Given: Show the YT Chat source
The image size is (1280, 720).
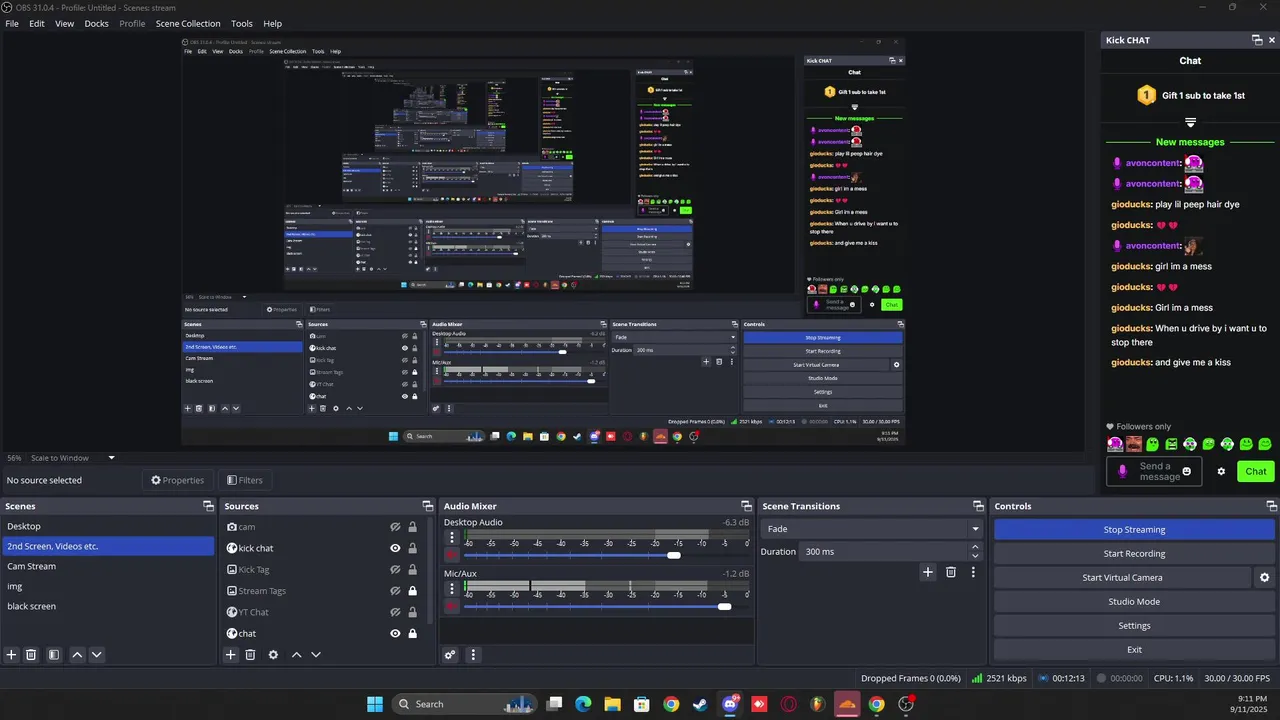Looking at the screenshot, I should pyautogui.click(x=395, y=612).
